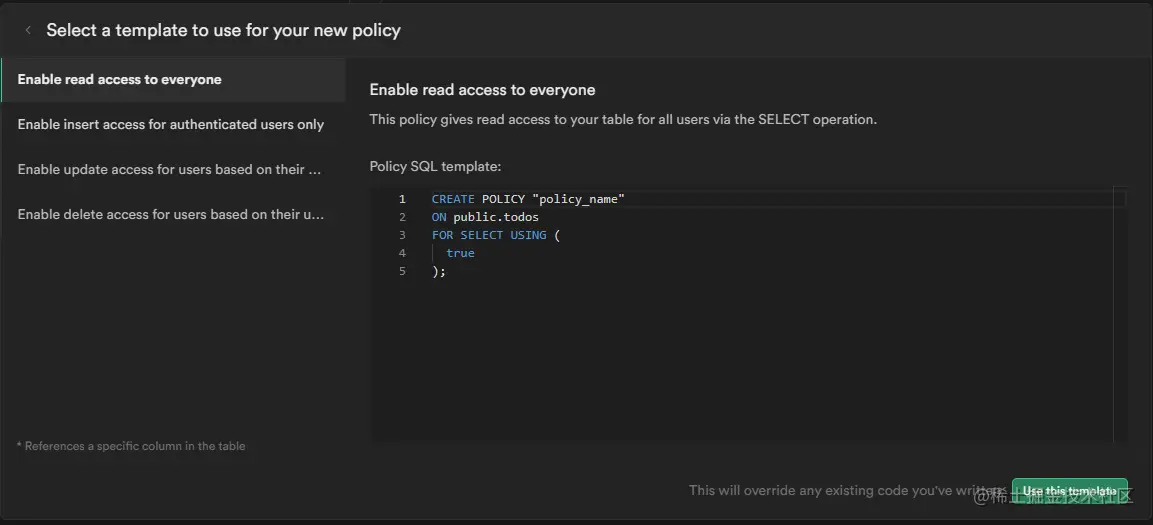Choose the insert access for authenticated users template
The image size is (1153, 525).
(x=171, y=125)
